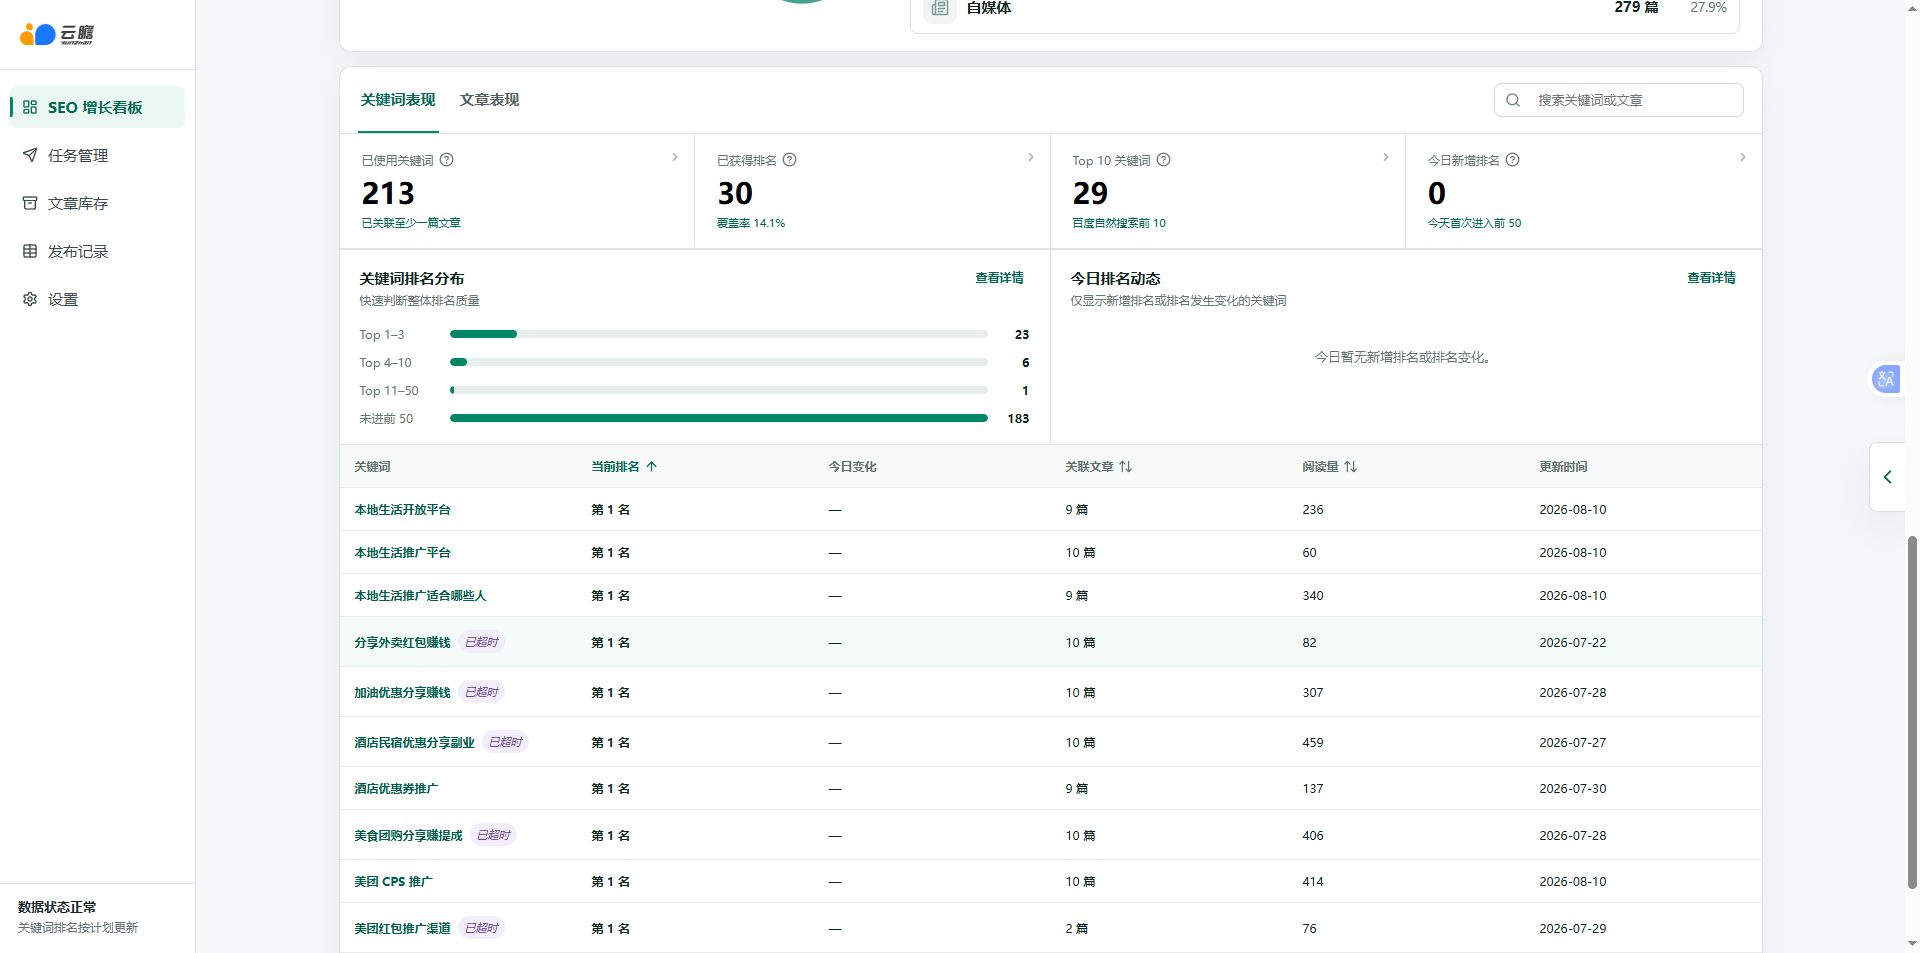Open 设置 menu item
Screen dimensions: 1920x953
click(98, 299)
